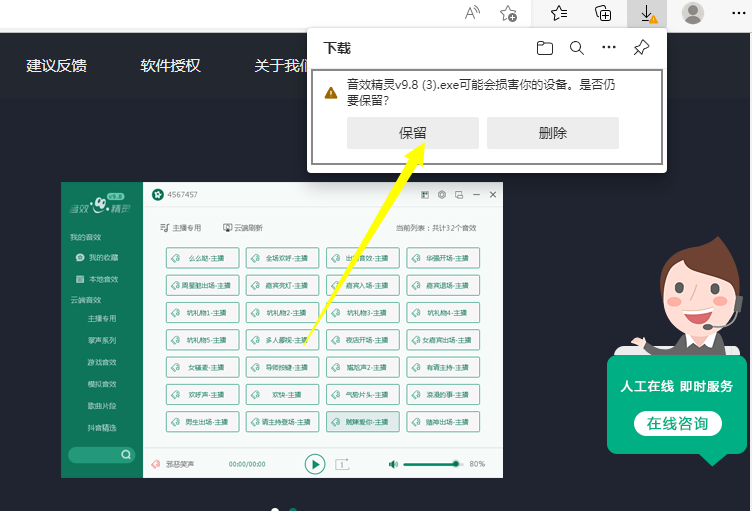
Task: Mute using the speaker volume icon
Action: pyautogui.click(x=393, y=464)
